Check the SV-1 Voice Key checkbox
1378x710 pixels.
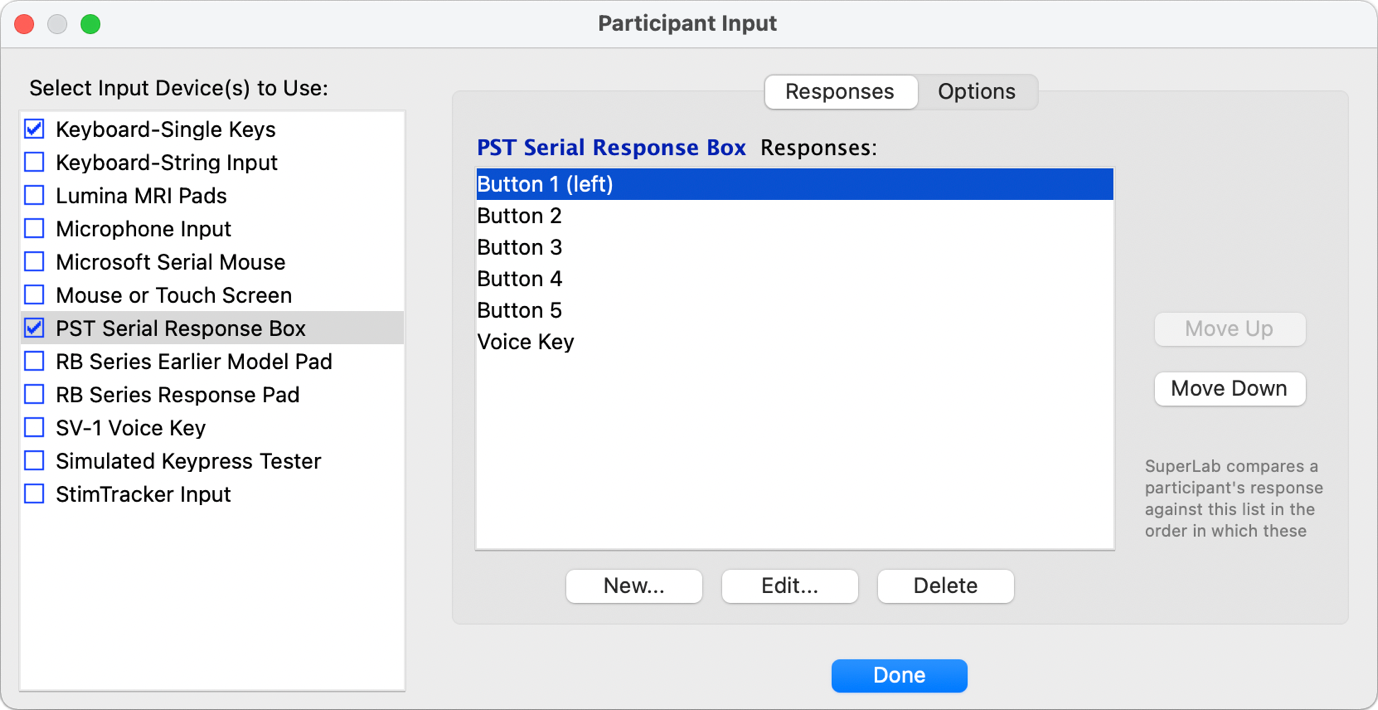point(35,428)
